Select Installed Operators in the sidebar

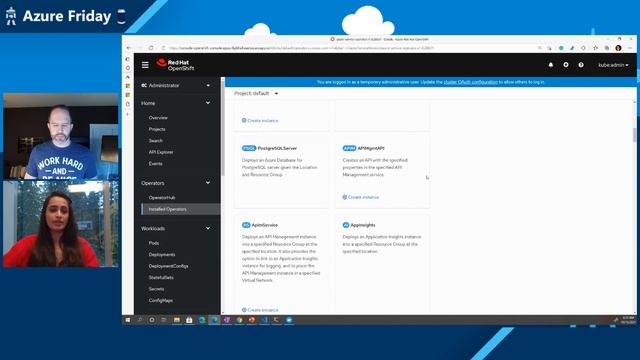180,209
